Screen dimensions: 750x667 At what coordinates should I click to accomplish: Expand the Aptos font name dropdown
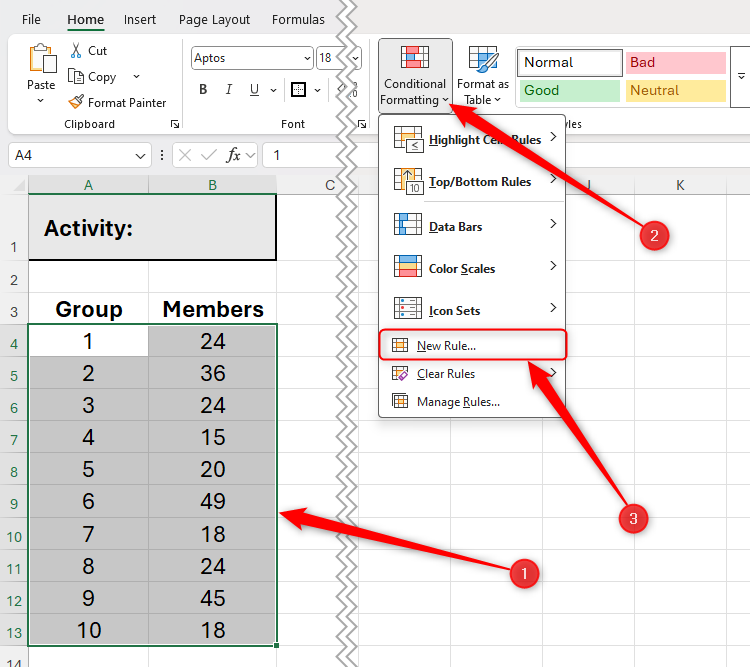(305, 58)
